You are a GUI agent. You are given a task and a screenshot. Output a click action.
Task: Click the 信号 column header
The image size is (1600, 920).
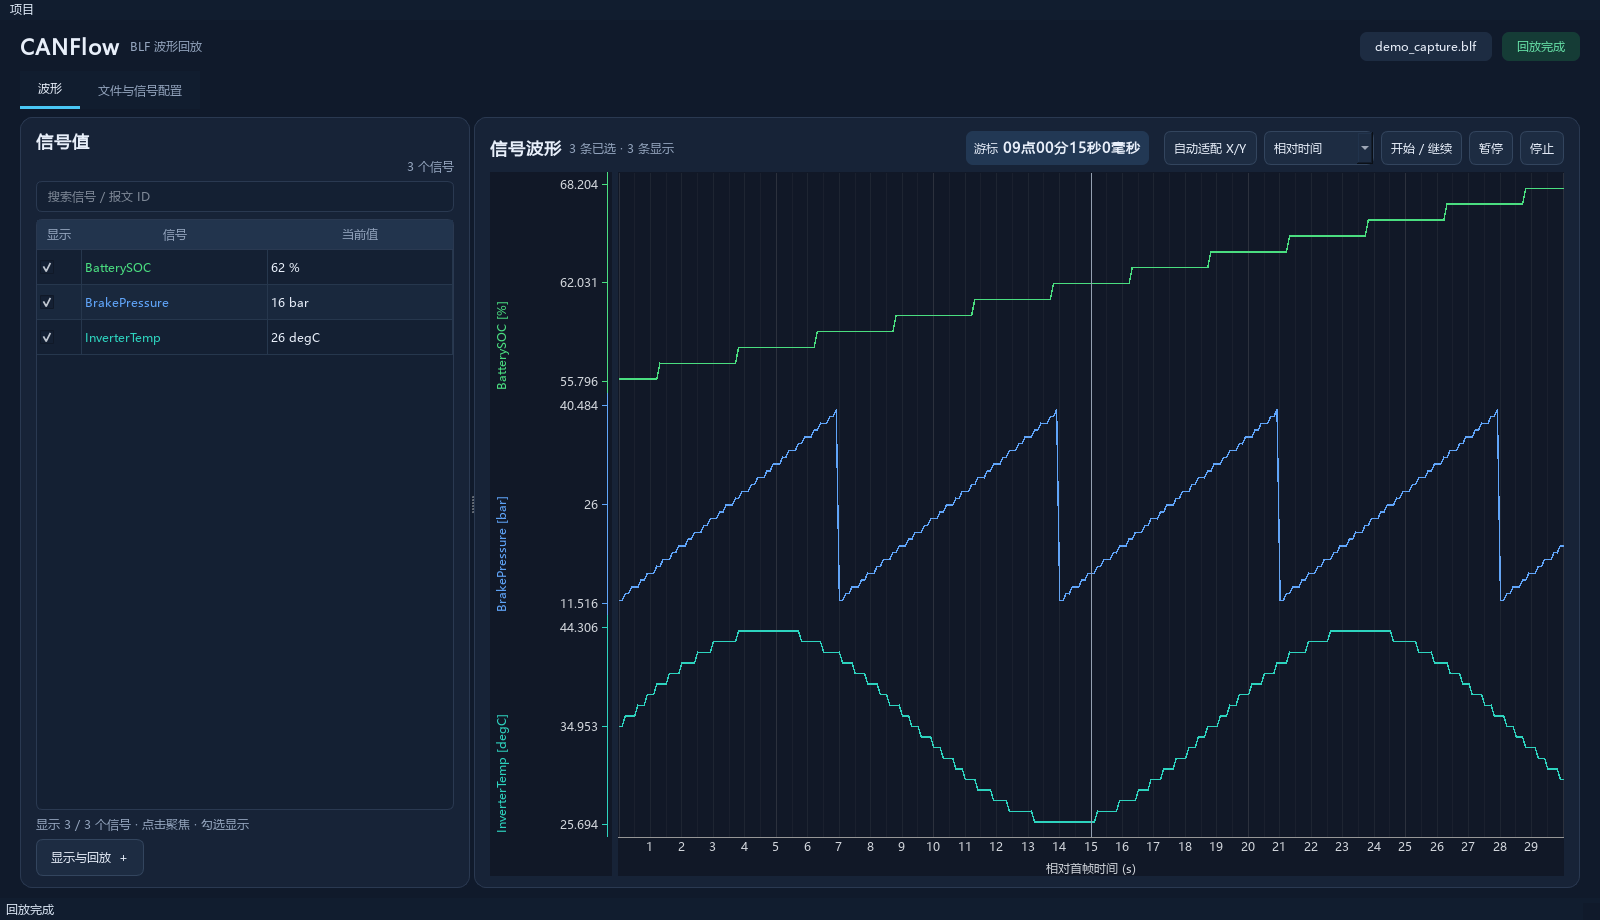tap(175, 235)
